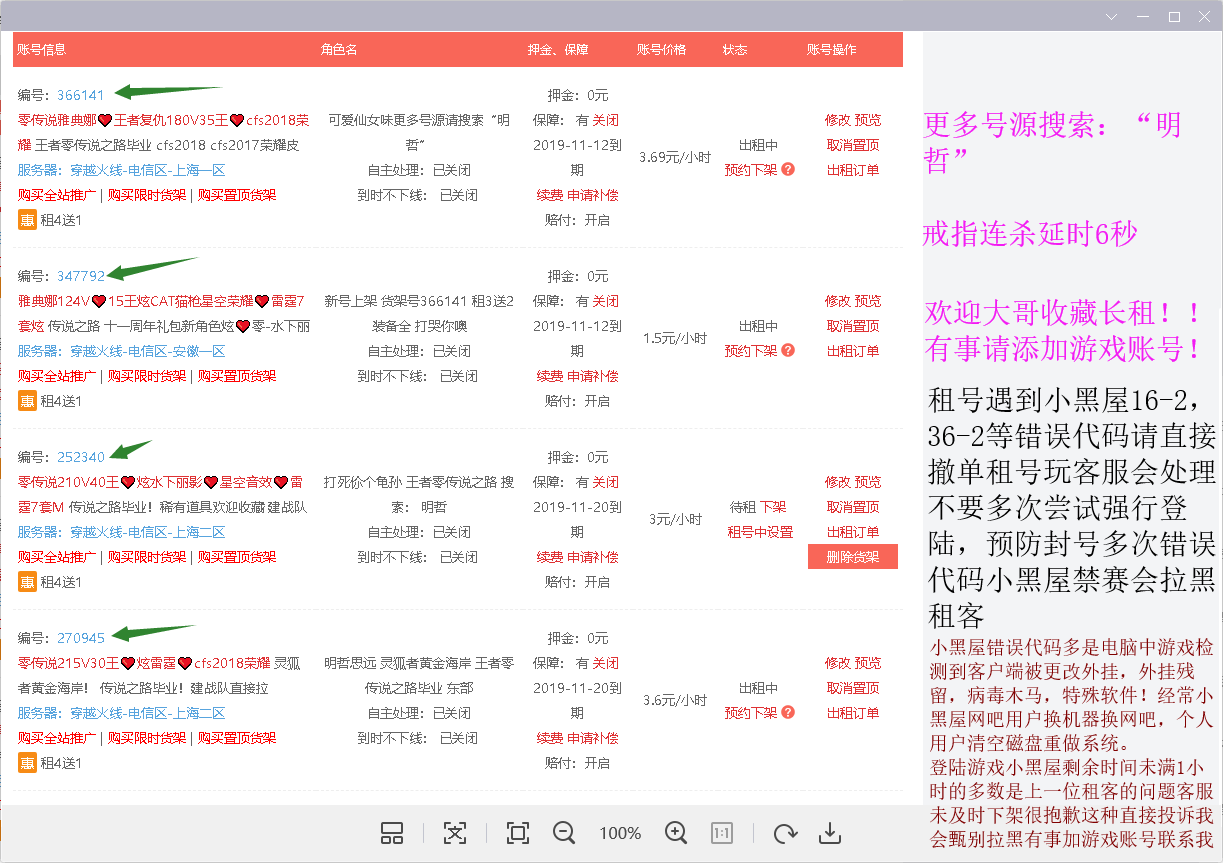Open 出租订单 for account 270945
The width and height of the screenshot is (1223, 863).
(x=853, y=713)
